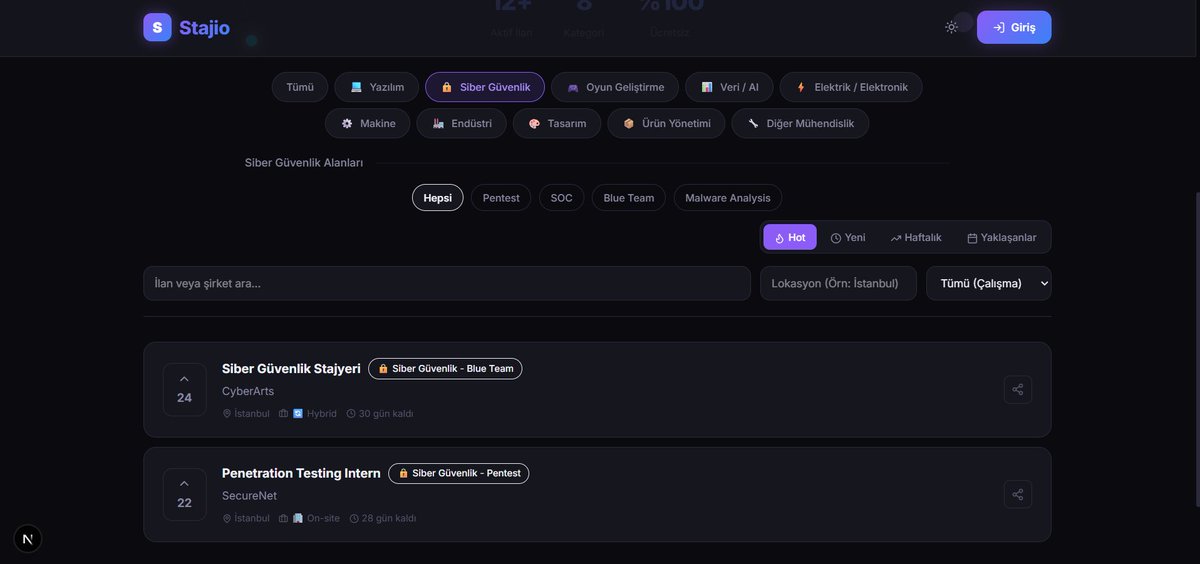1200x564 pixels.
Task: Share the Penetration Testing Intern listing
Action: (x=1018, y=494)
